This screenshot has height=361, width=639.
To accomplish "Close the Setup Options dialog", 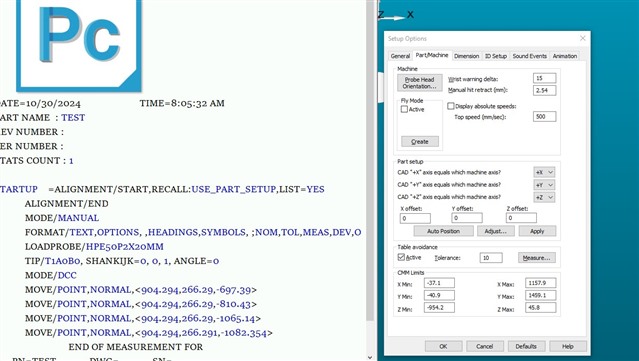I will (583, 38).
